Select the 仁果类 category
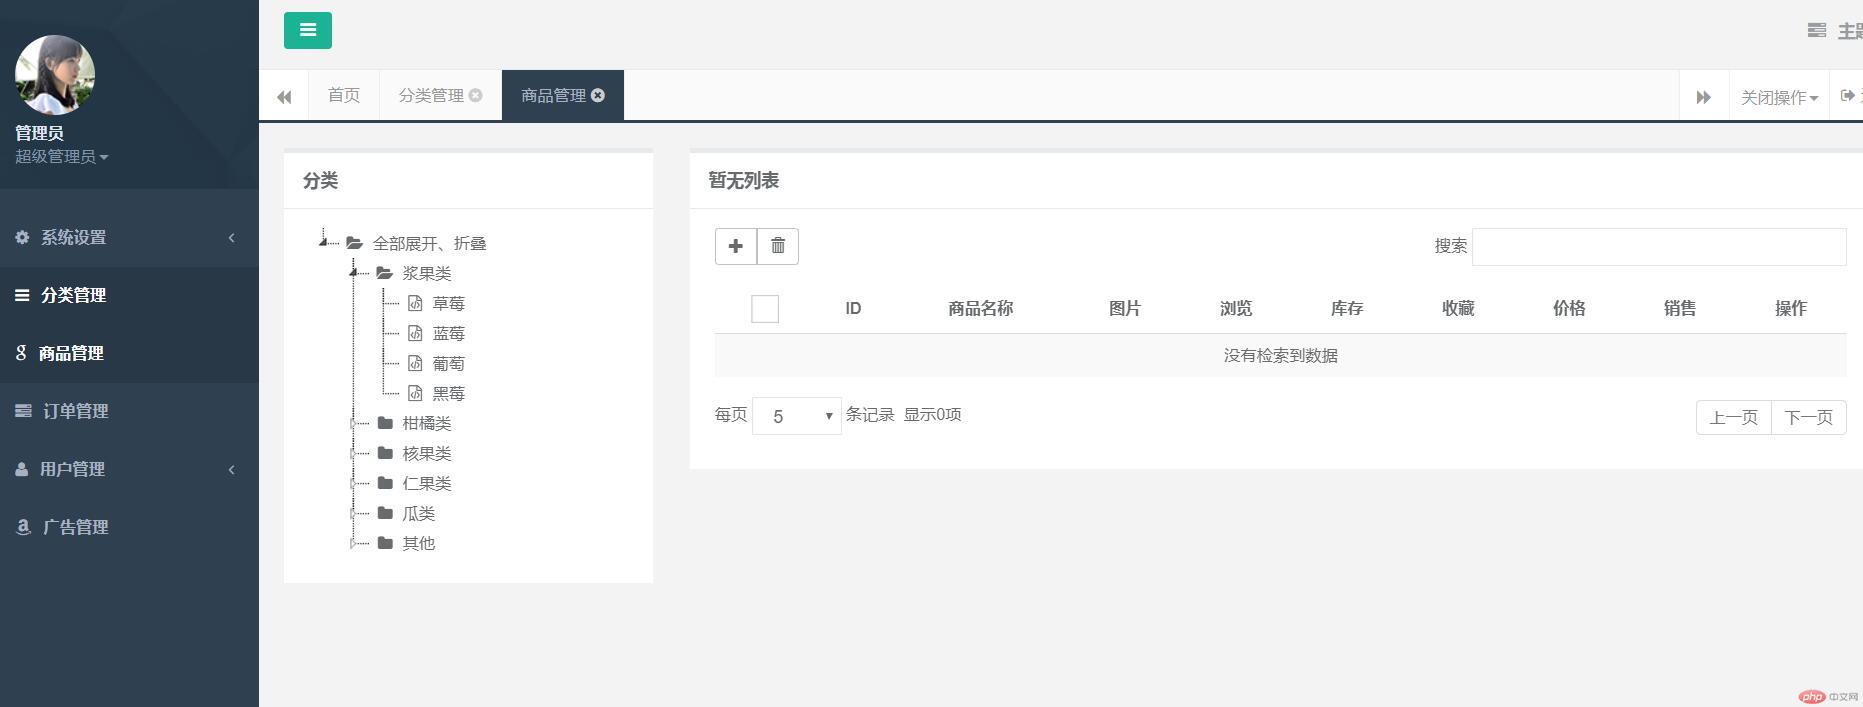Screen dimensions: 1863x707 click(x=427, y=483)
